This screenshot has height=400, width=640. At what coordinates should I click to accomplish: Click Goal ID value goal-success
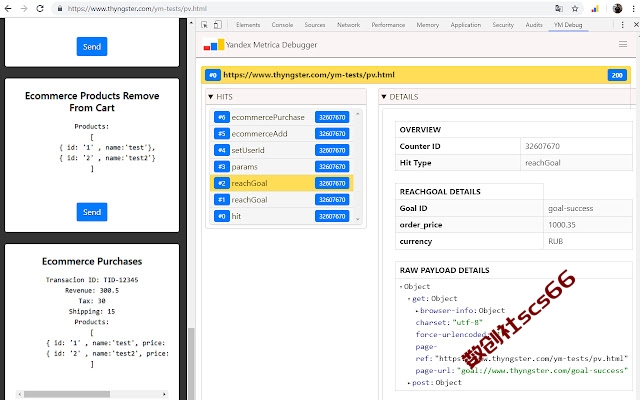[570, 208]
